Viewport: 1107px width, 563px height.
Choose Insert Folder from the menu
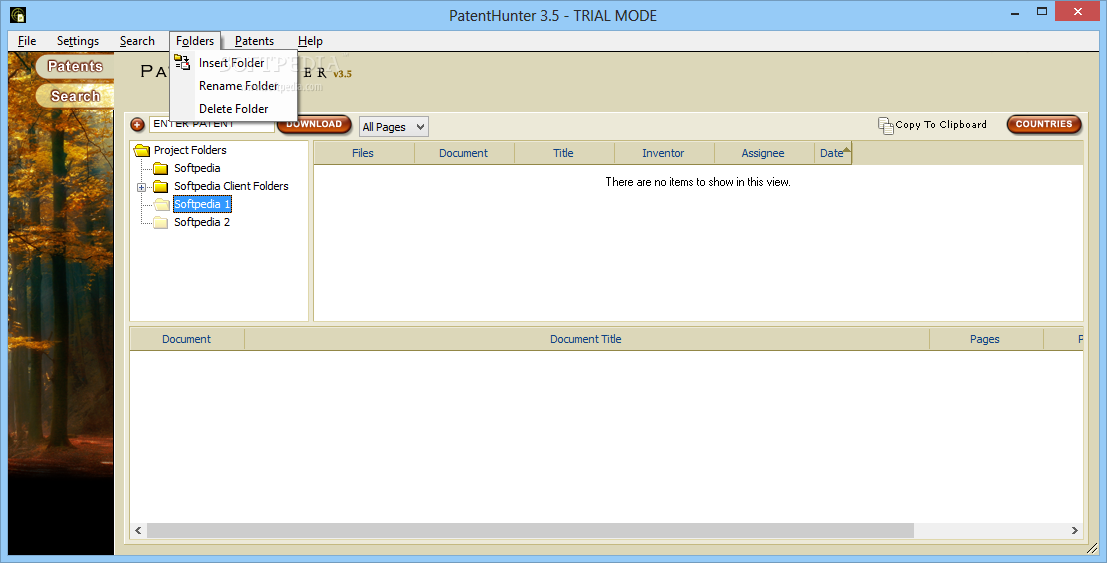[x=234, y=63]
